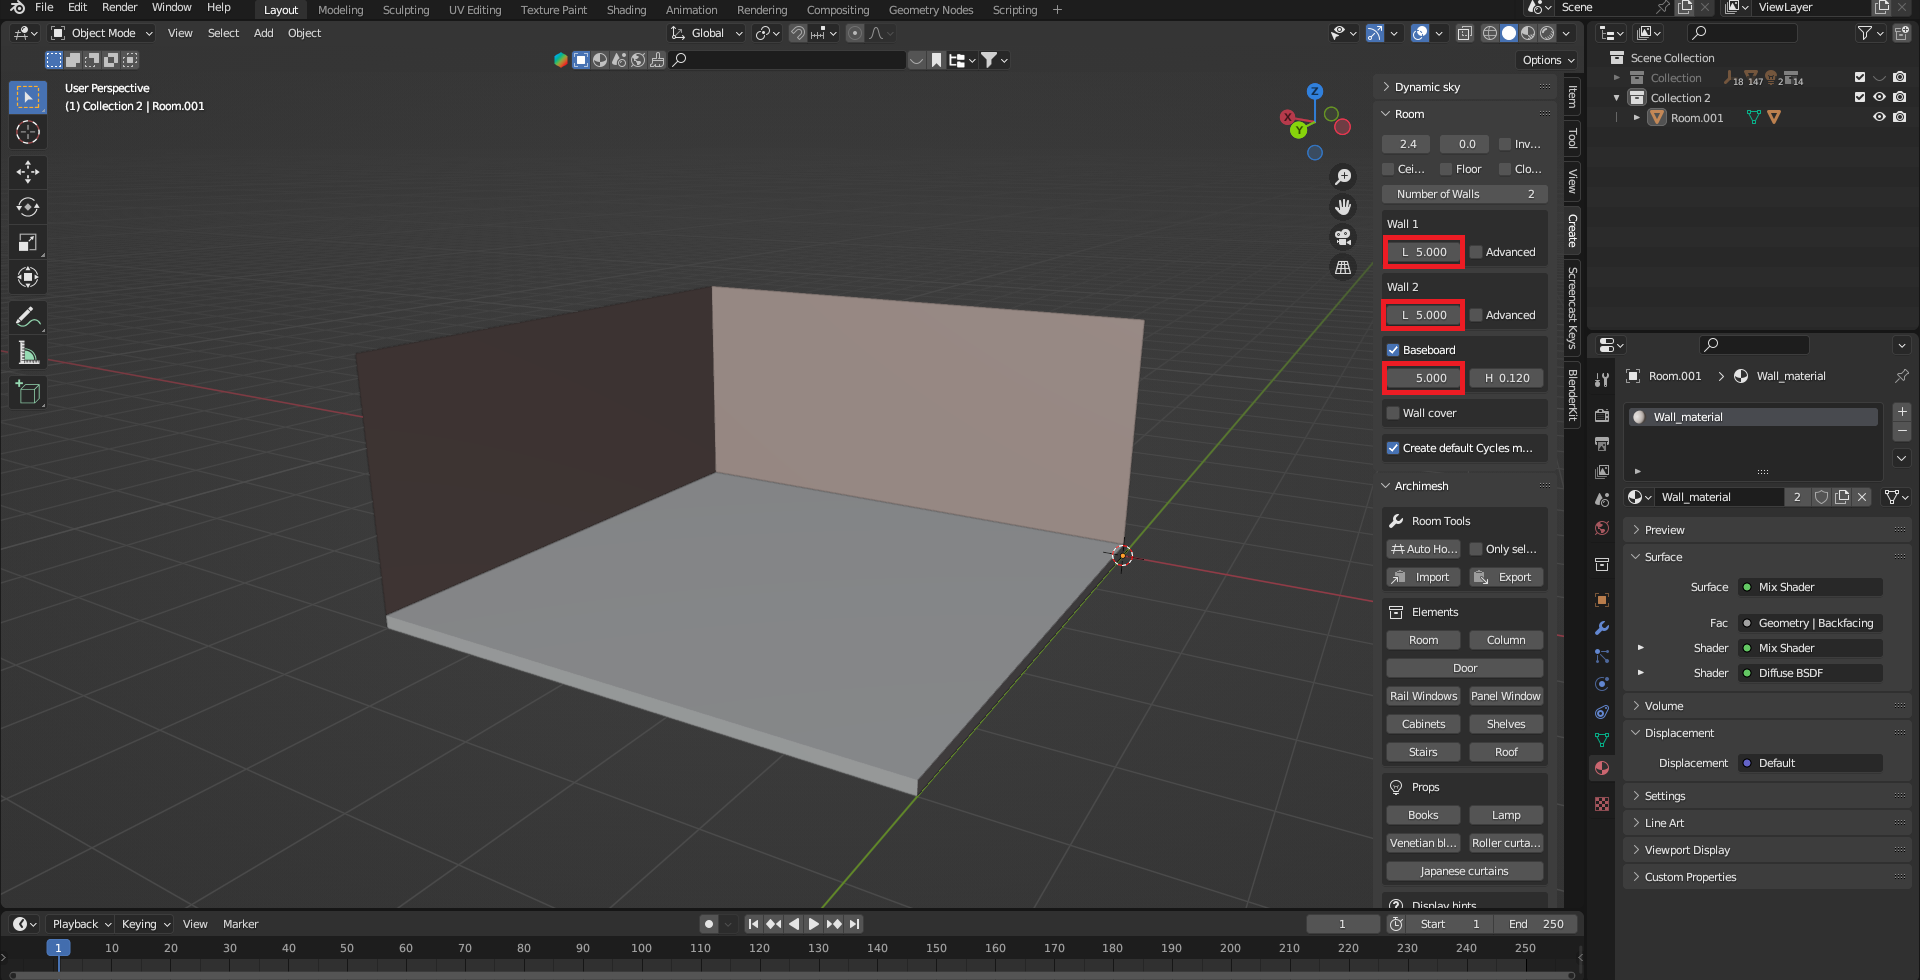Enable the Wall cover checkbox
This screenshot has height=980, width=1920.
(x=1393, y=413)
